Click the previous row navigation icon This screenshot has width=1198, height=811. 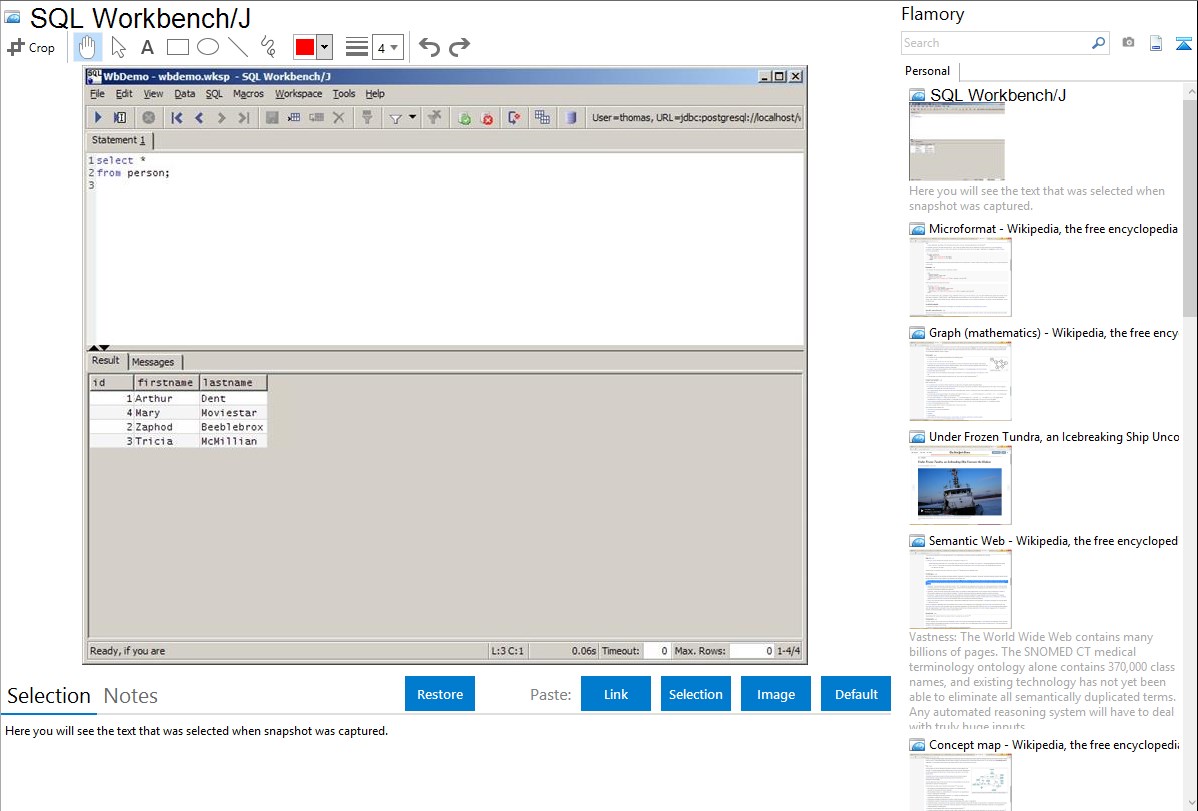click(x=199, y=118)
